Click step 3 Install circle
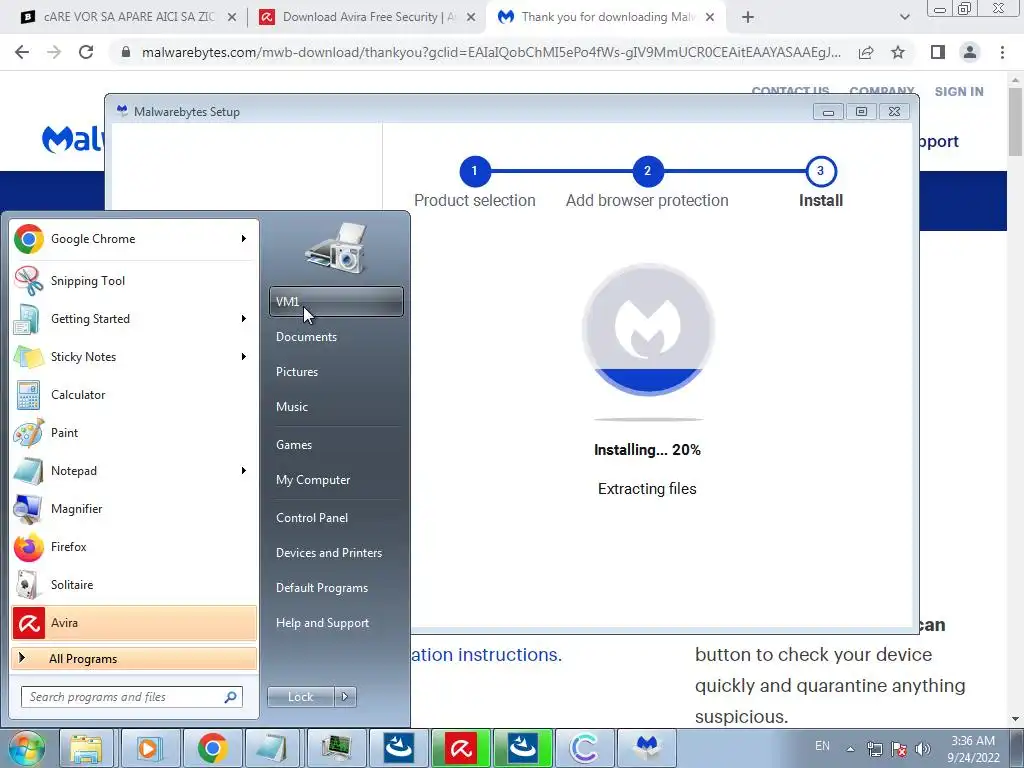Screen dimensions: 1024x768 click(821, 171)
